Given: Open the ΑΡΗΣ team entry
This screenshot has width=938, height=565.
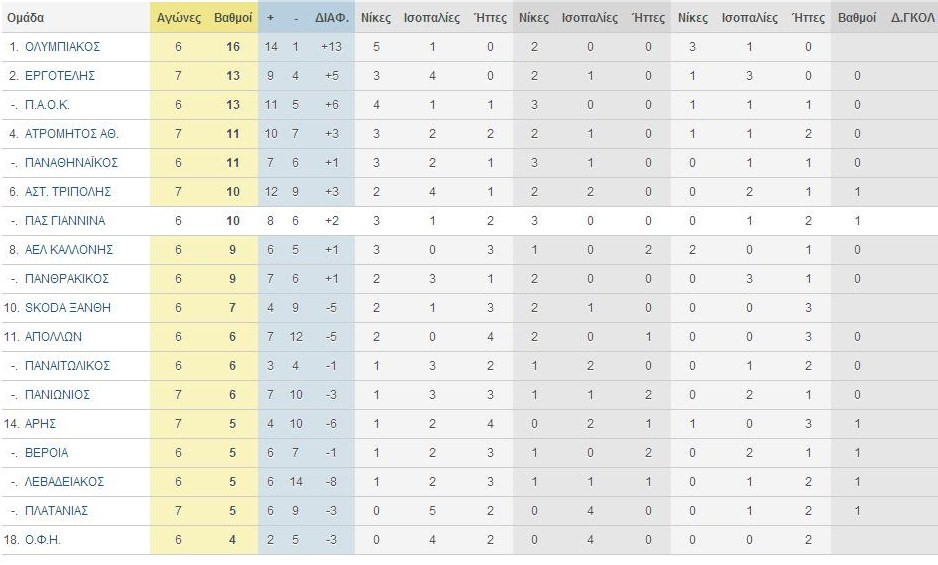Looking at the screenshot, I should (40, 424).
